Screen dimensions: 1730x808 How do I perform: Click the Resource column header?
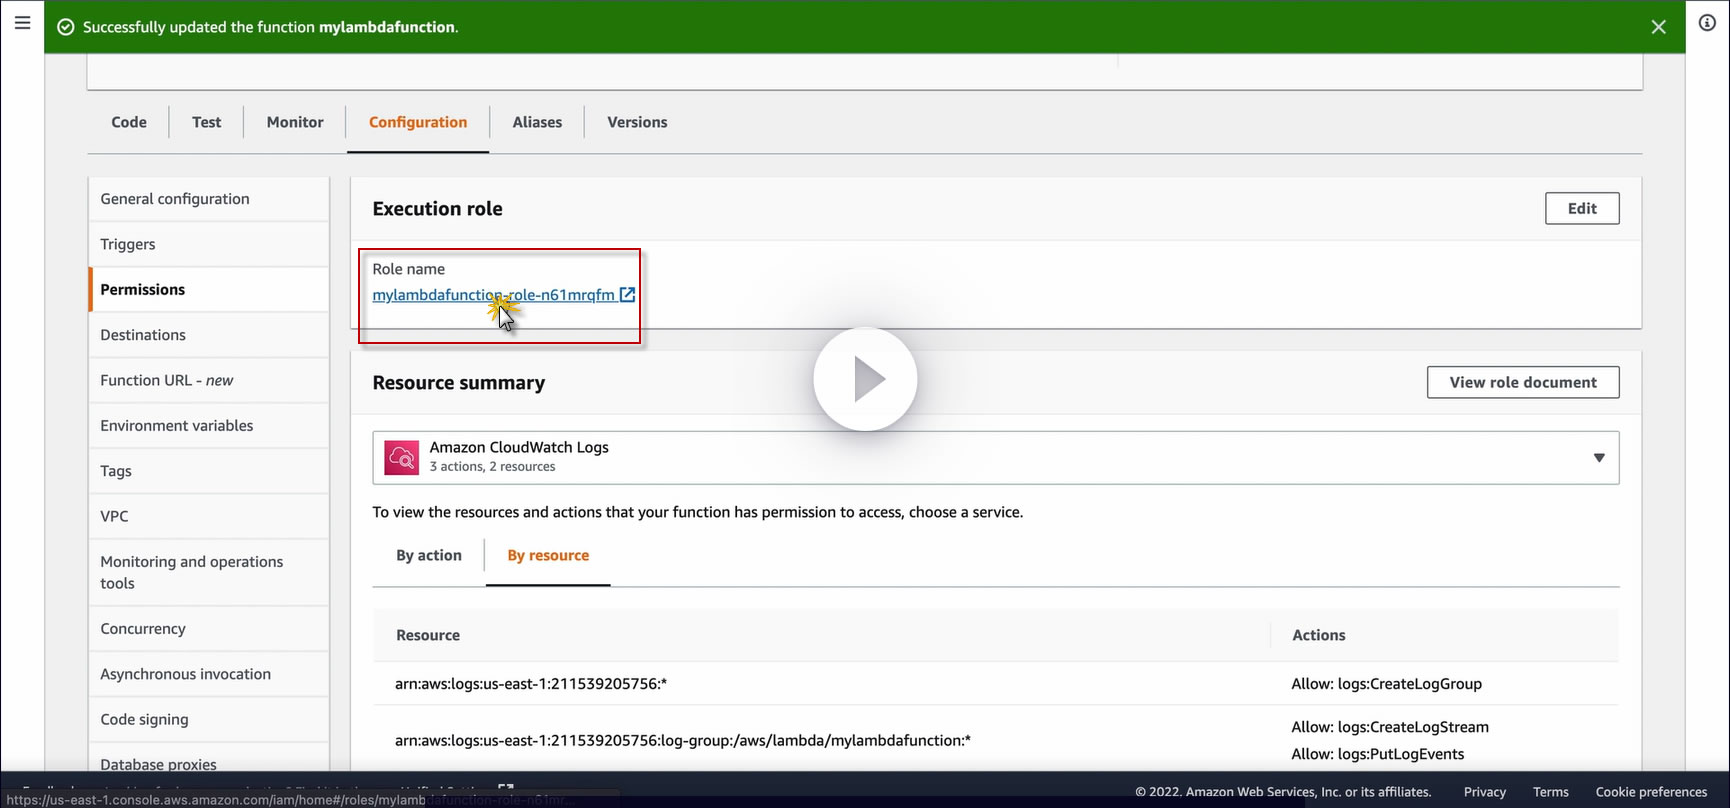click(428, 635)
